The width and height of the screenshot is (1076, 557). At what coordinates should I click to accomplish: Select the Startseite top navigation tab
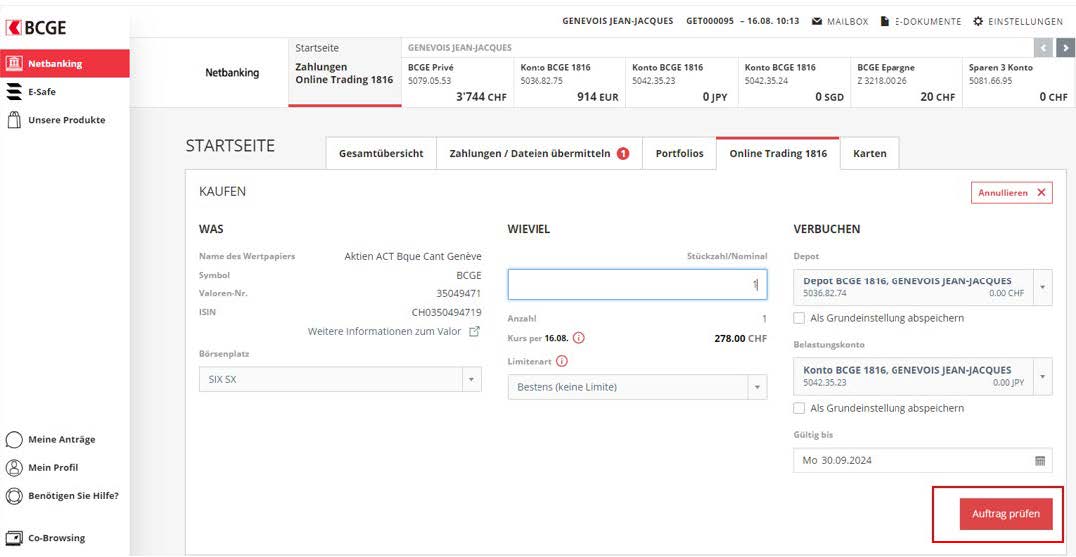click(344, 72)
